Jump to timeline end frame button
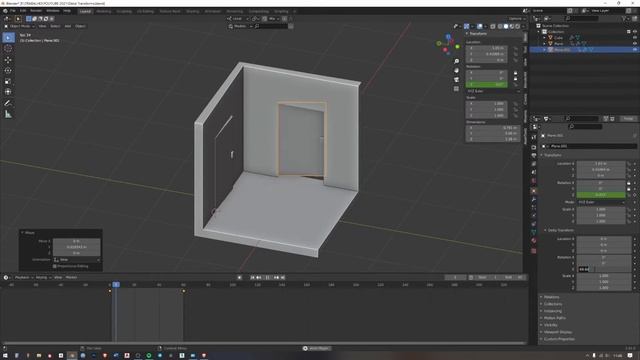This screenshot has width=640, height=360. click(283, 278)
